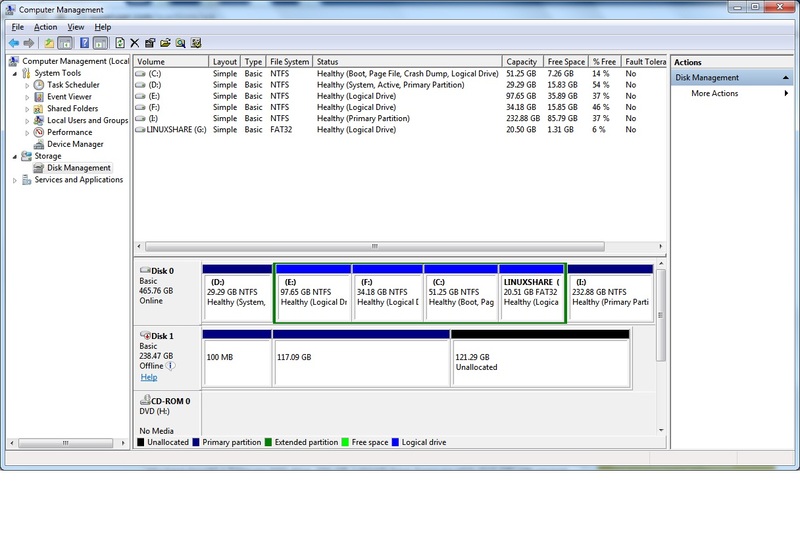Click the last toolbar settings icon

coord(196,43)
